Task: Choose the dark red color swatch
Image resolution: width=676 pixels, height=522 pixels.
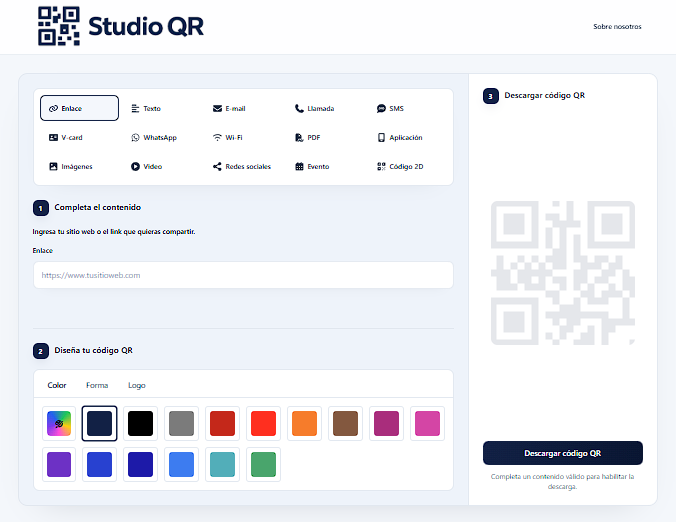Action: click(222, 423)
